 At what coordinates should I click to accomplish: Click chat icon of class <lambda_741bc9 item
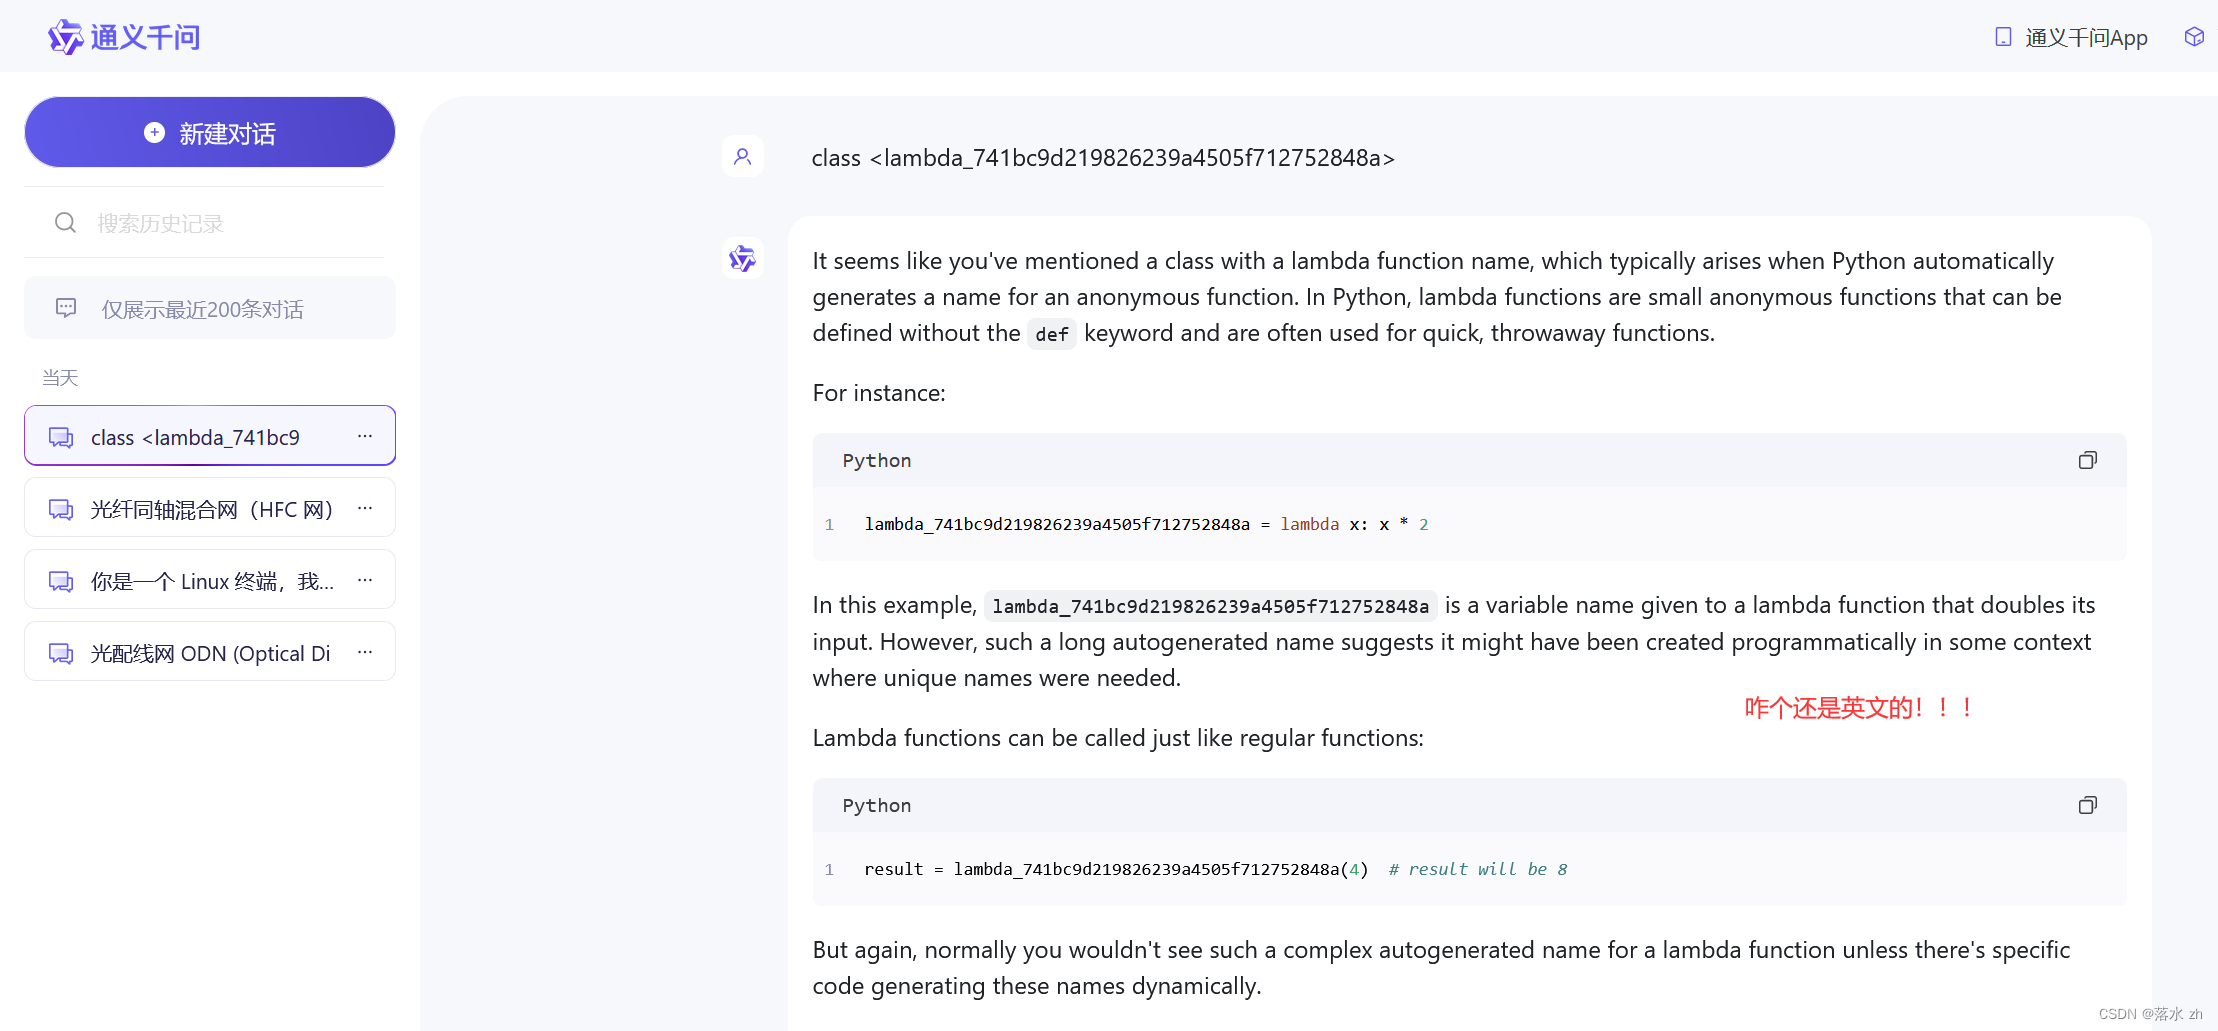(x=61, y=437)
